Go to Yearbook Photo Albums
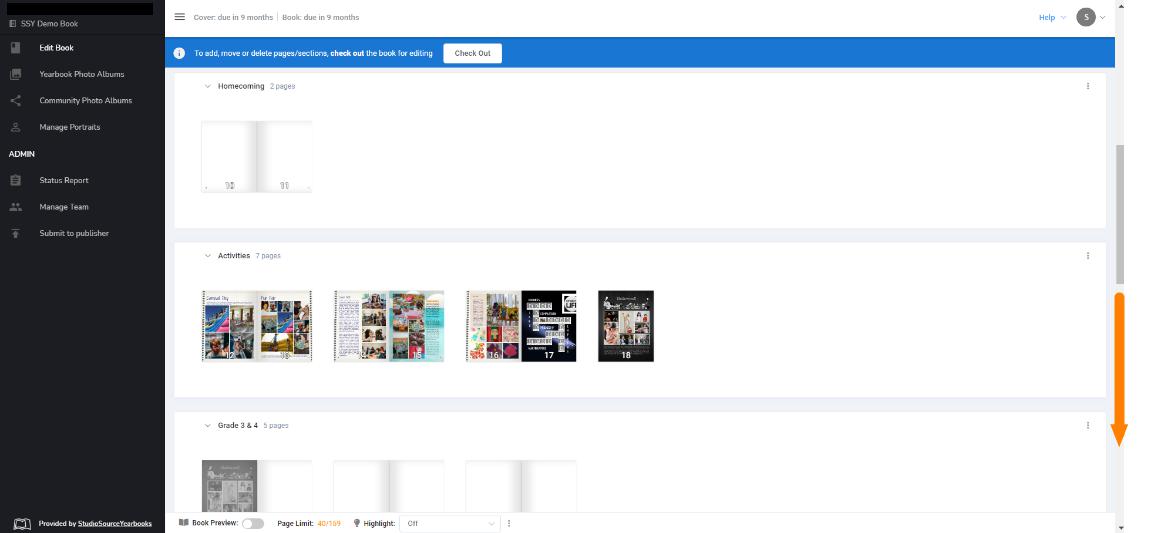This screenshot has width=1150, height=533. tap(82, 74)
